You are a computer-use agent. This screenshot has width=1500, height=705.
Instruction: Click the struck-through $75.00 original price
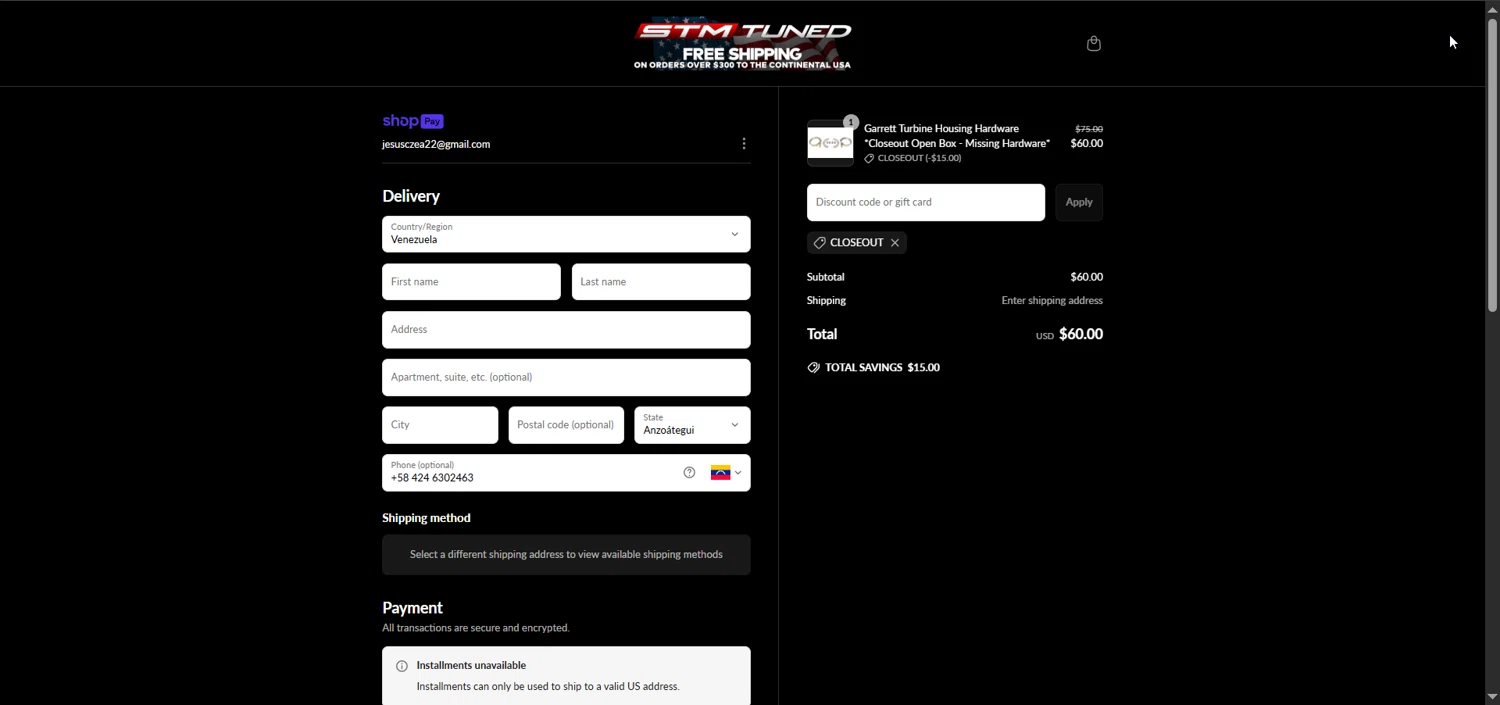pos(1089,129)
